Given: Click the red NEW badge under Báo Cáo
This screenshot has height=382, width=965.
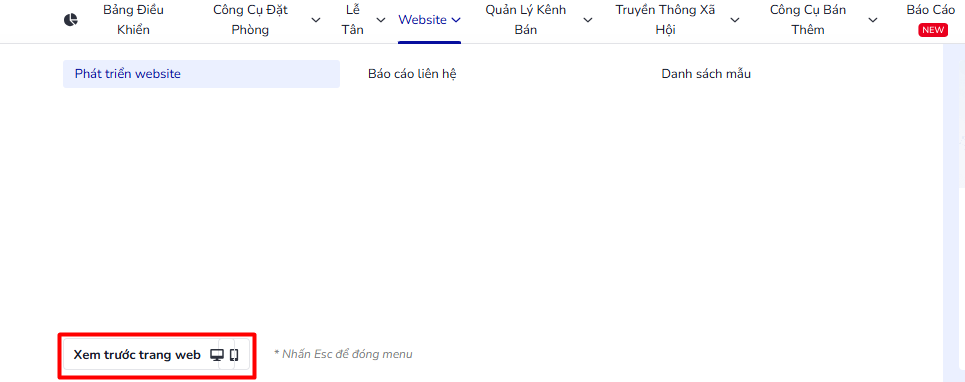Looking at the screenshot, I should tap(933, 30).
